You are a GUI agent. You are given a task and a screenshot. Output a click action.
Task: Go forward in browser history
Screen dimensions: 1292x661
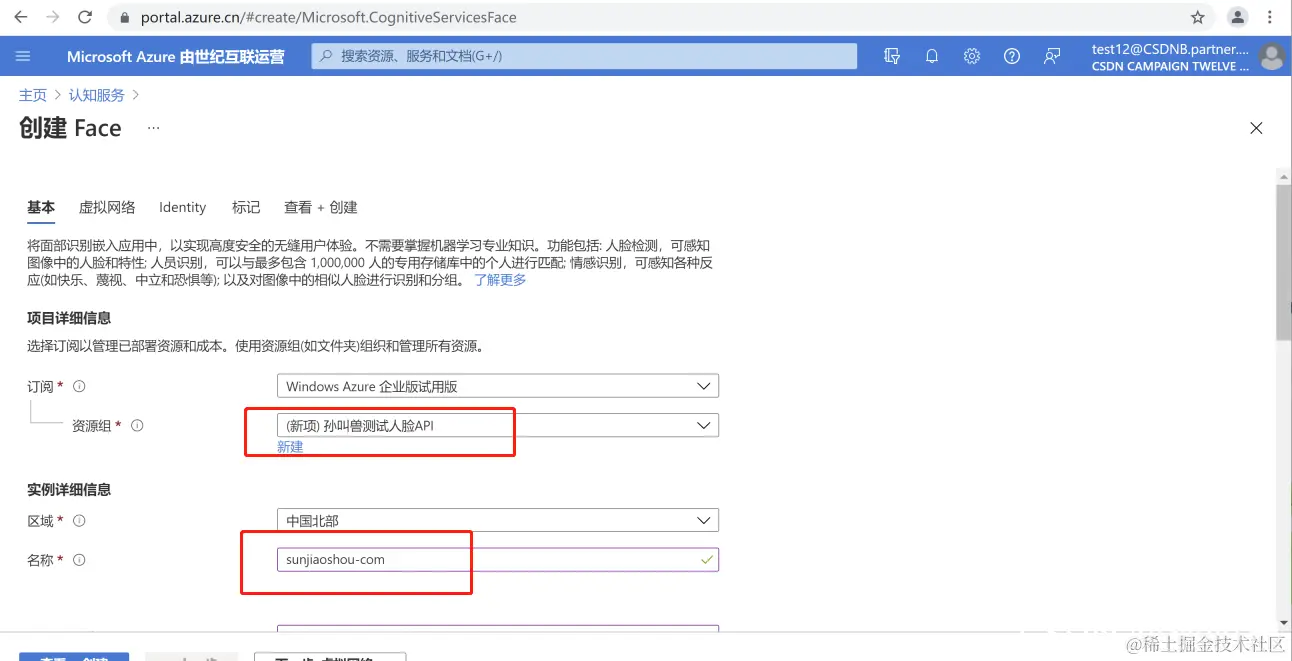tap(52, 17)
